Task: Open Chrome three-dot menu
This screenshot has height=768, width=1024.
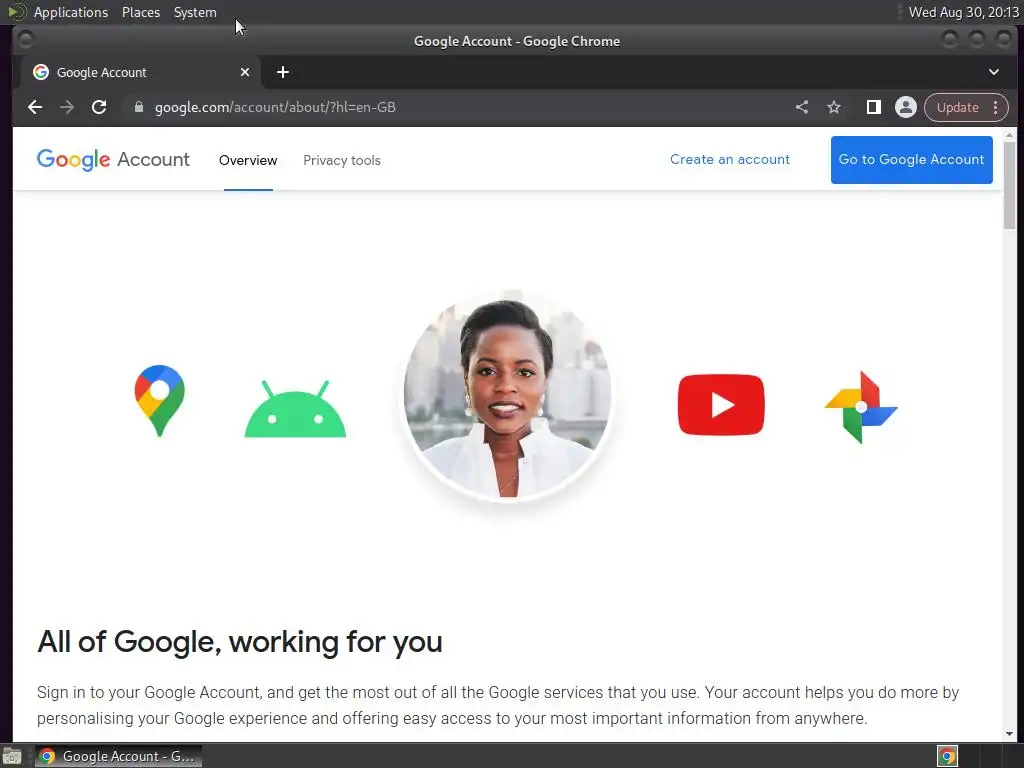Action: [995, 107]
